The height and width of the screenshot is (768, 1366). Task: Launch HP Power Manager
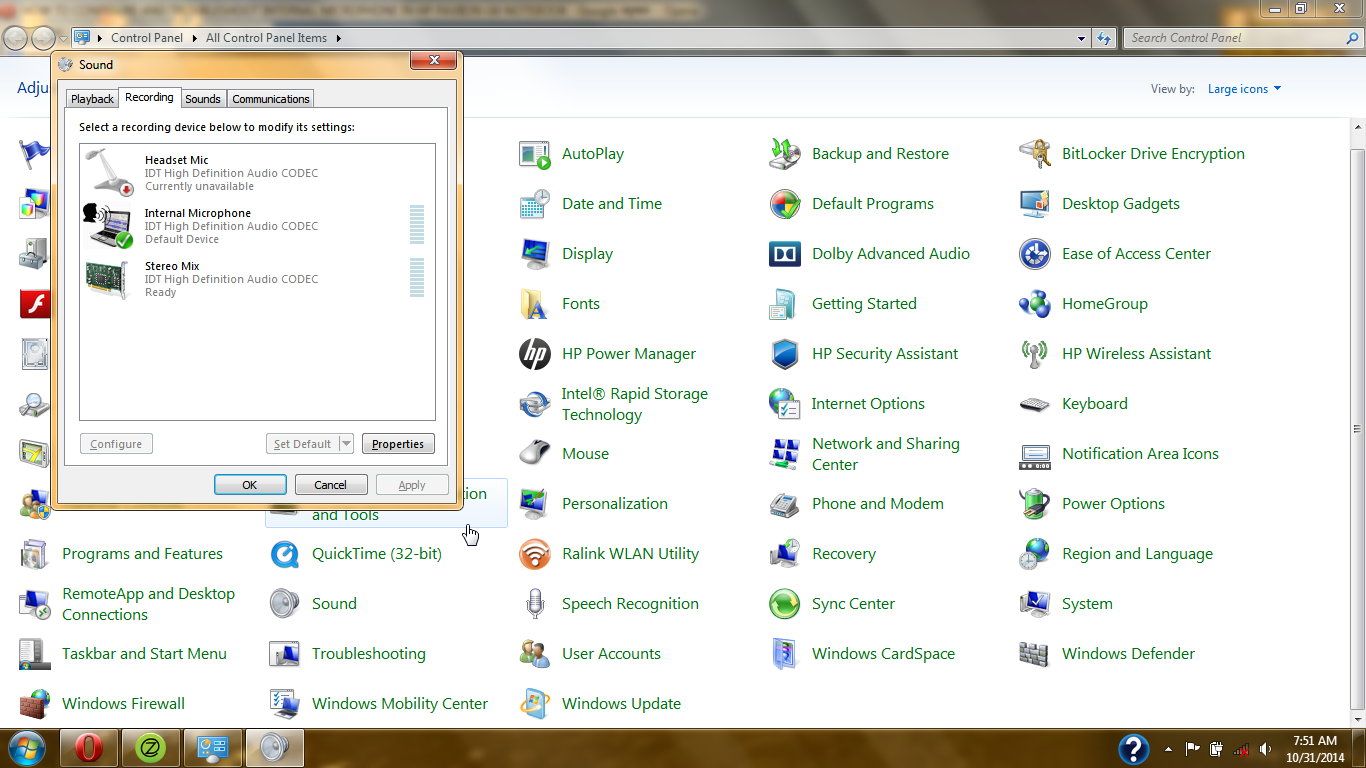(x=629, y=353)
